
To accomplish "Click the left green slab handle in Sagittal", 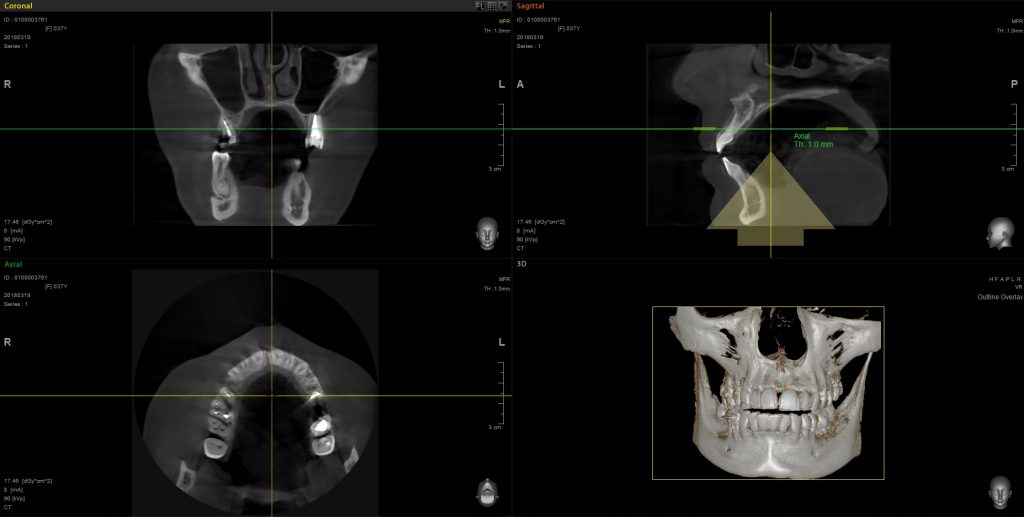I will [x=705, y=129].
